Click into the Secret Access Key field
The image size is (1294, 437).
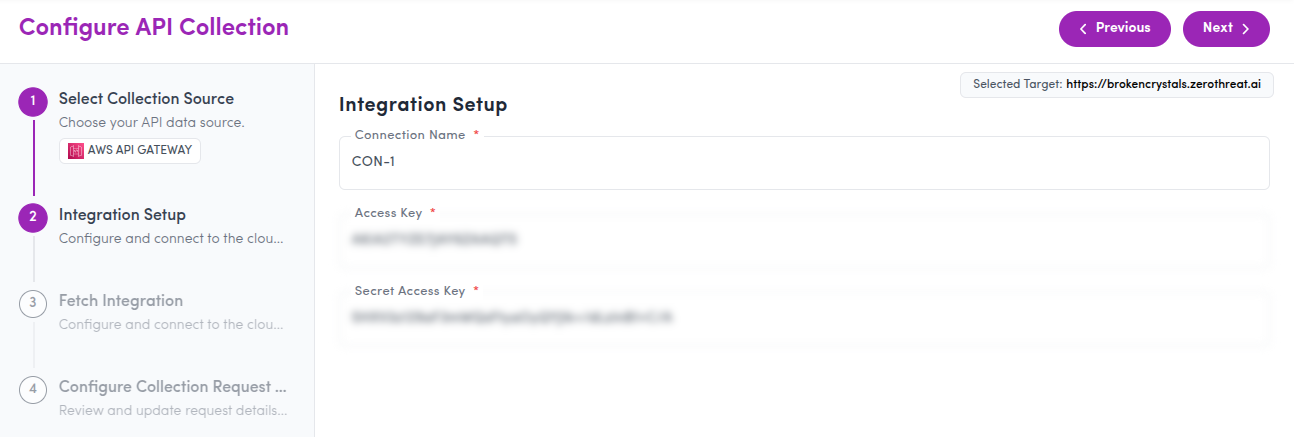tap(804, 318)
